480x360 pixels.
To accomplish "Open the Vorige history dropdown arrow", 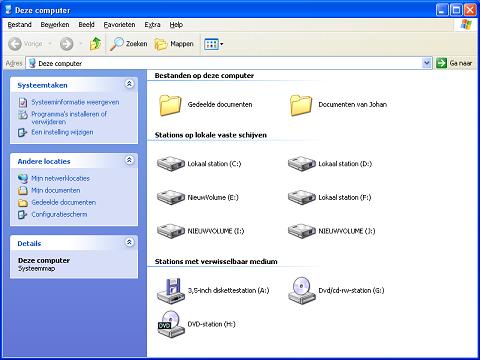I will [50, 44].
